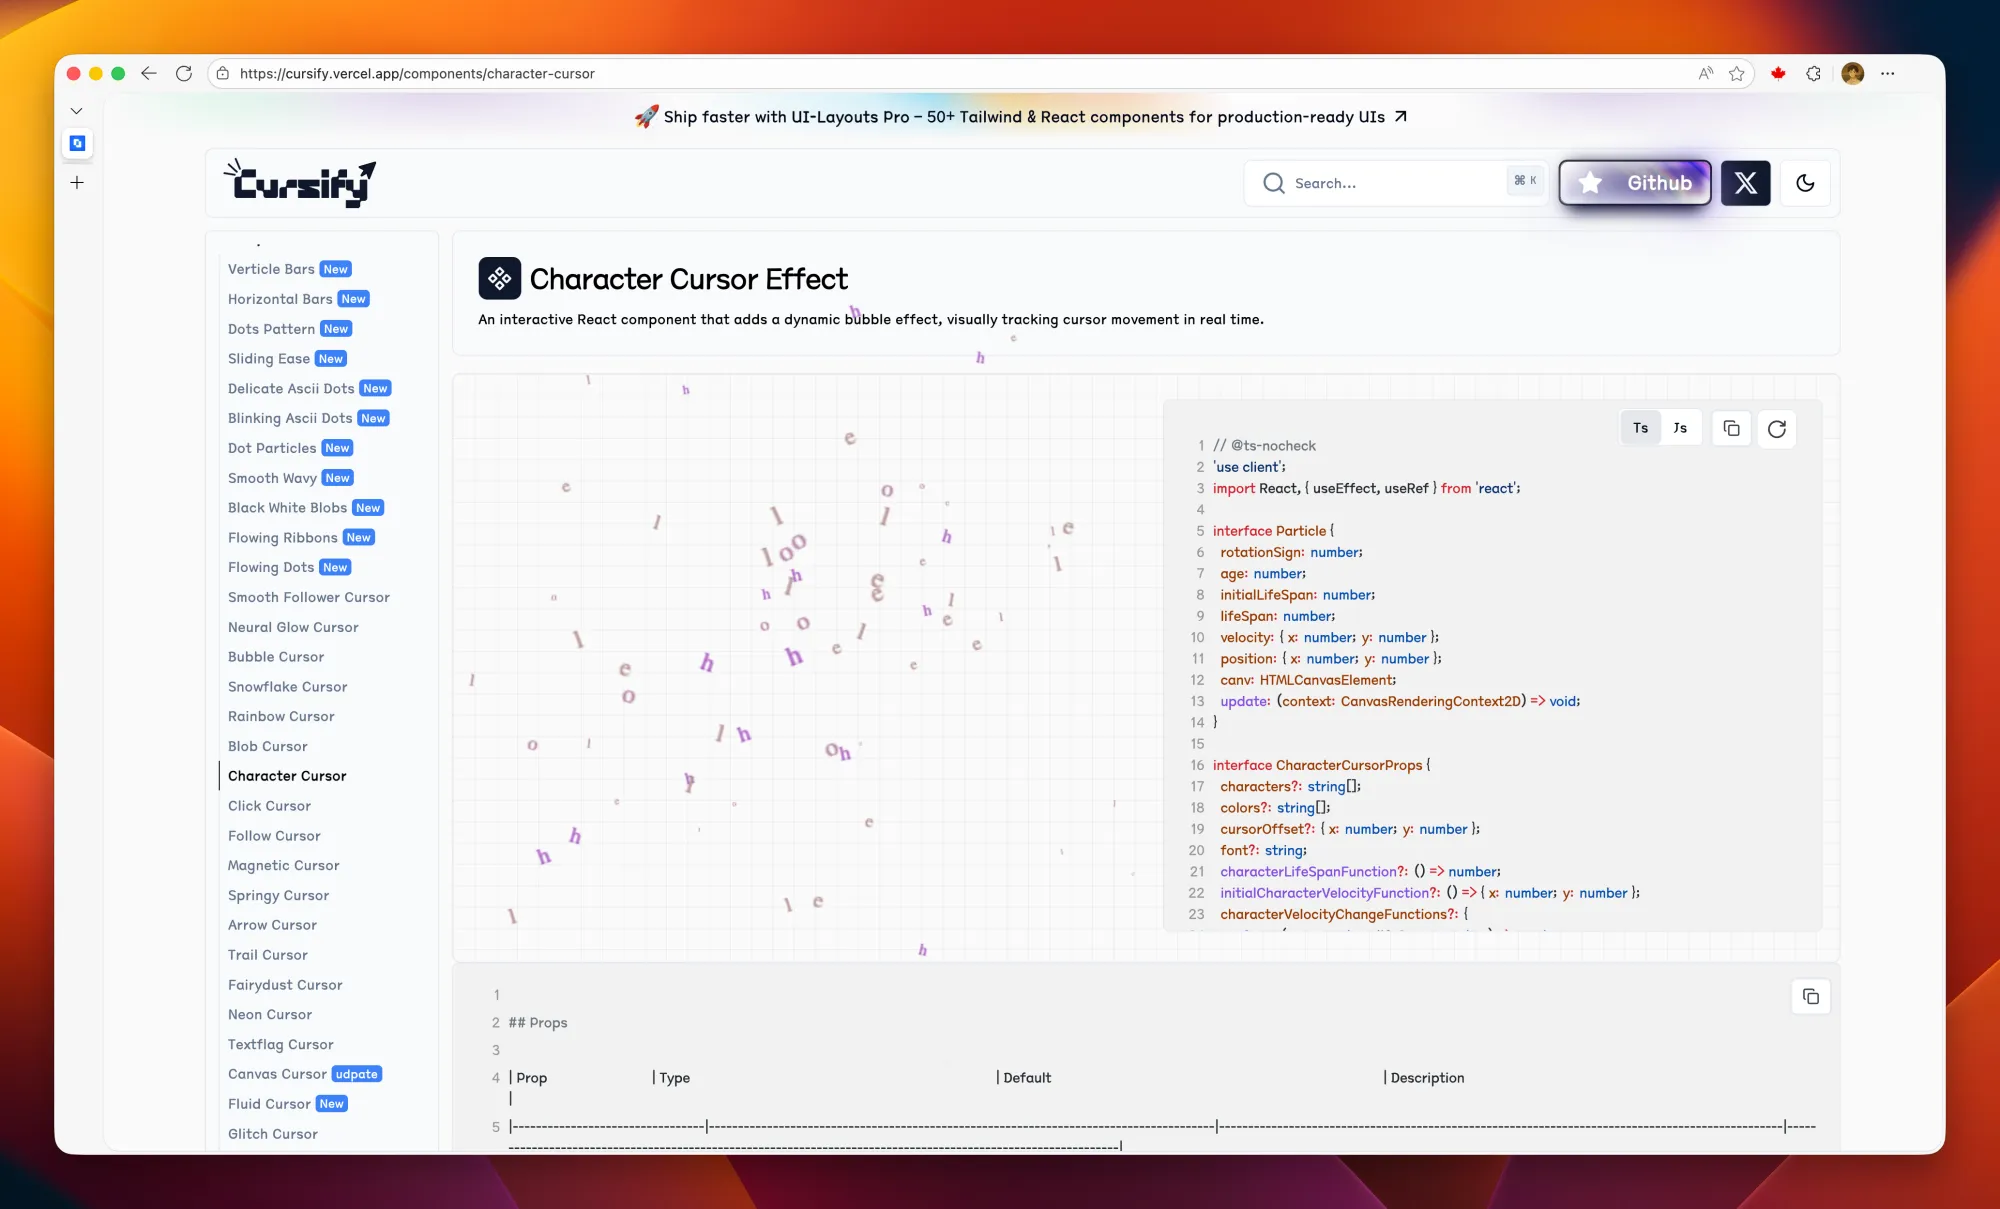Bookmark page with star icon in address bar
2000x1209 pixels.
(1736, 73)
